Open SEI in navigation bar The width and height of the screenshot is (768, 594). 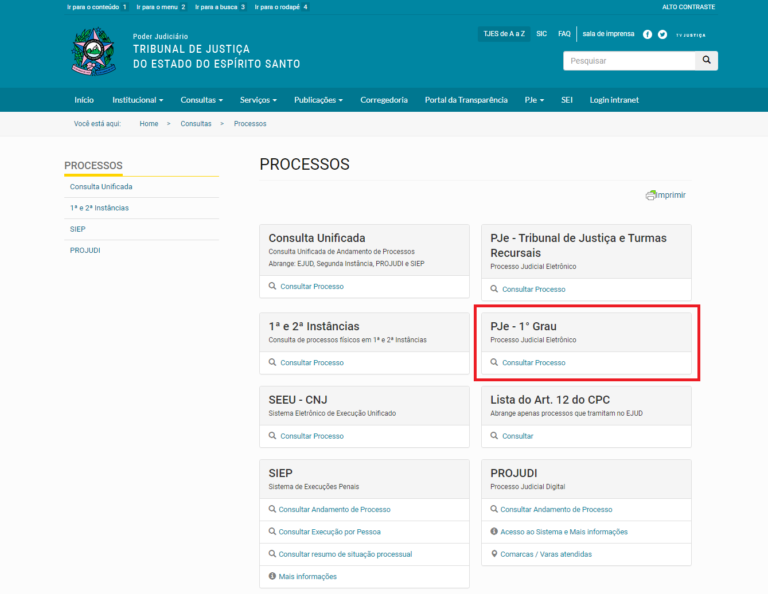[x=567, y=100]
